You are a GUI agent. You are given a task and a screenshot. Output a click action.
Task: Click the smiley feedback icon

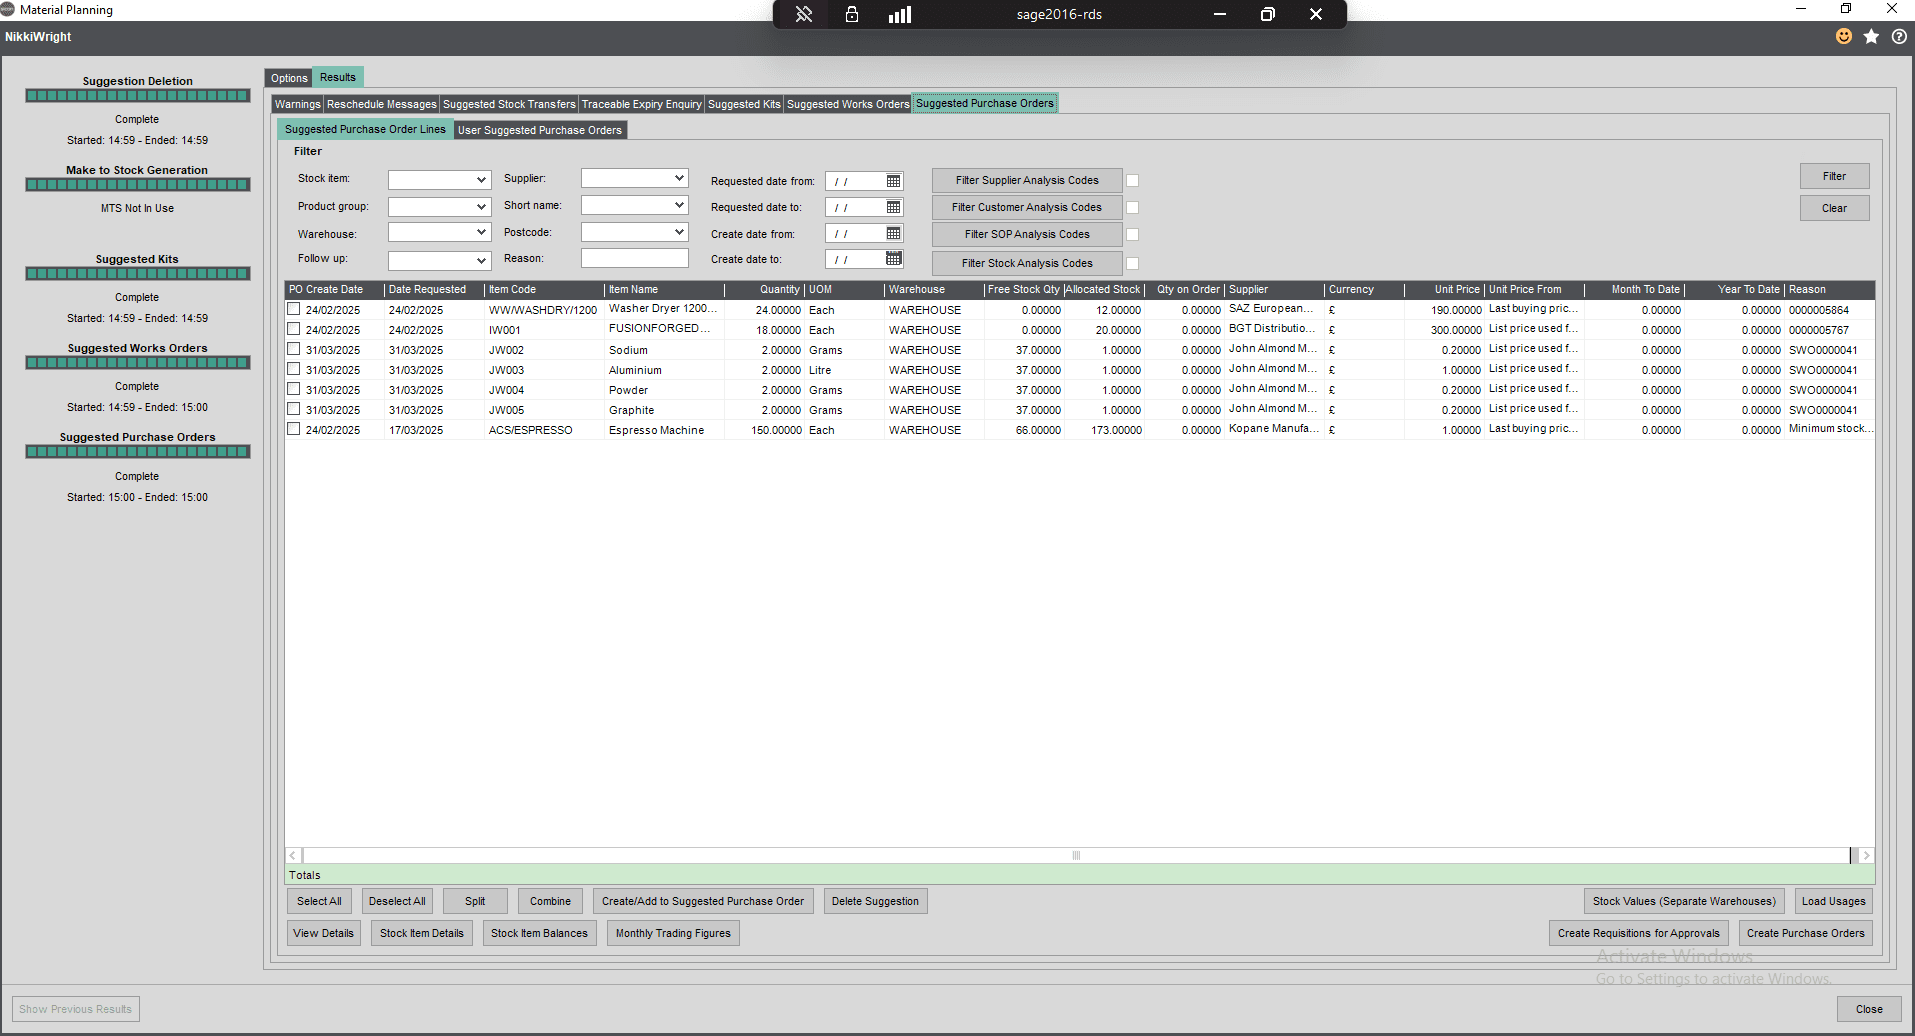click(1844, 36)
